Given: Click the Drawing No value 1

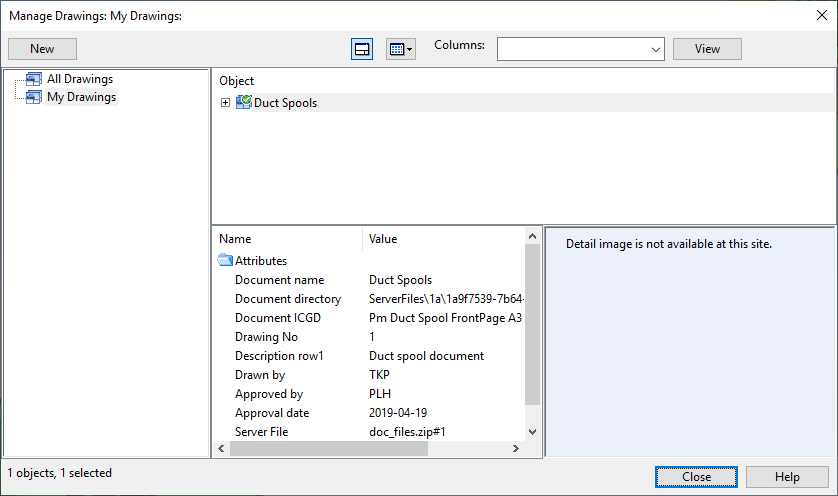Looking at the screenshot, I should coord(372,337).
